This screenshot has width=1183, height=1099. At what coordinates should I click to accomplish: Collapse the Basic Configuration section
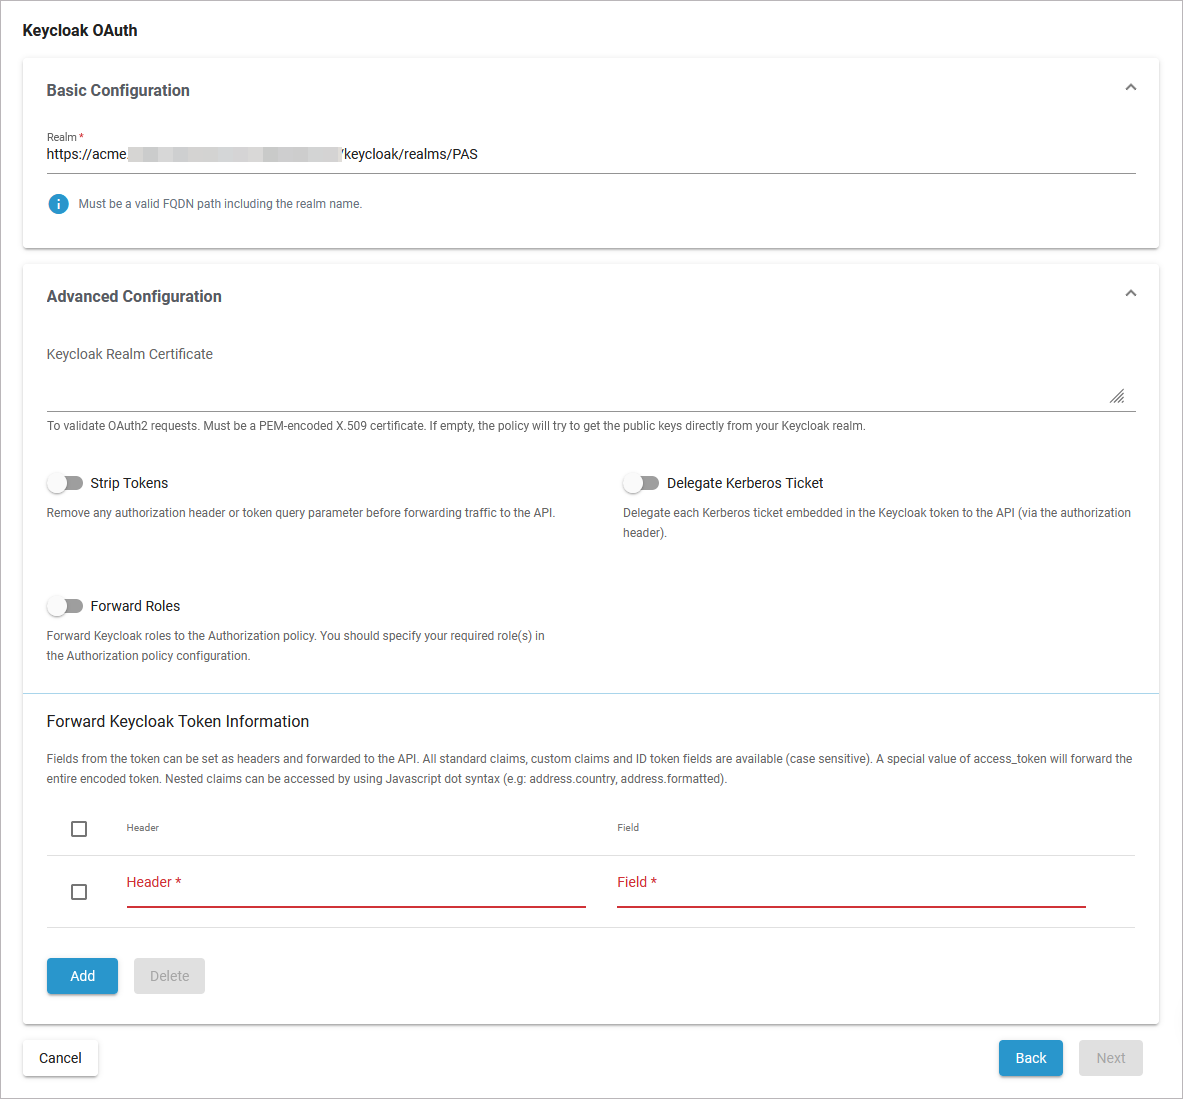click(x=1130, y=87)
